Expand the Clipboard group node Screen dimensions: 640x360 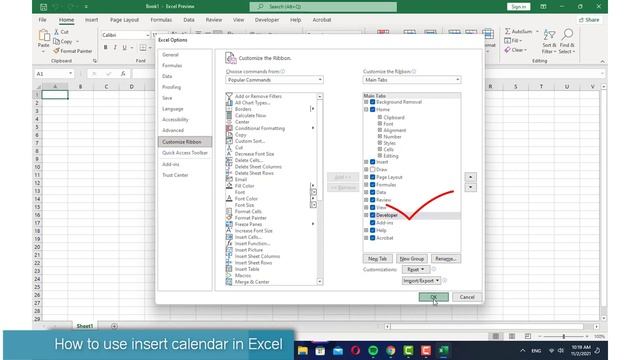pos(380,117)
